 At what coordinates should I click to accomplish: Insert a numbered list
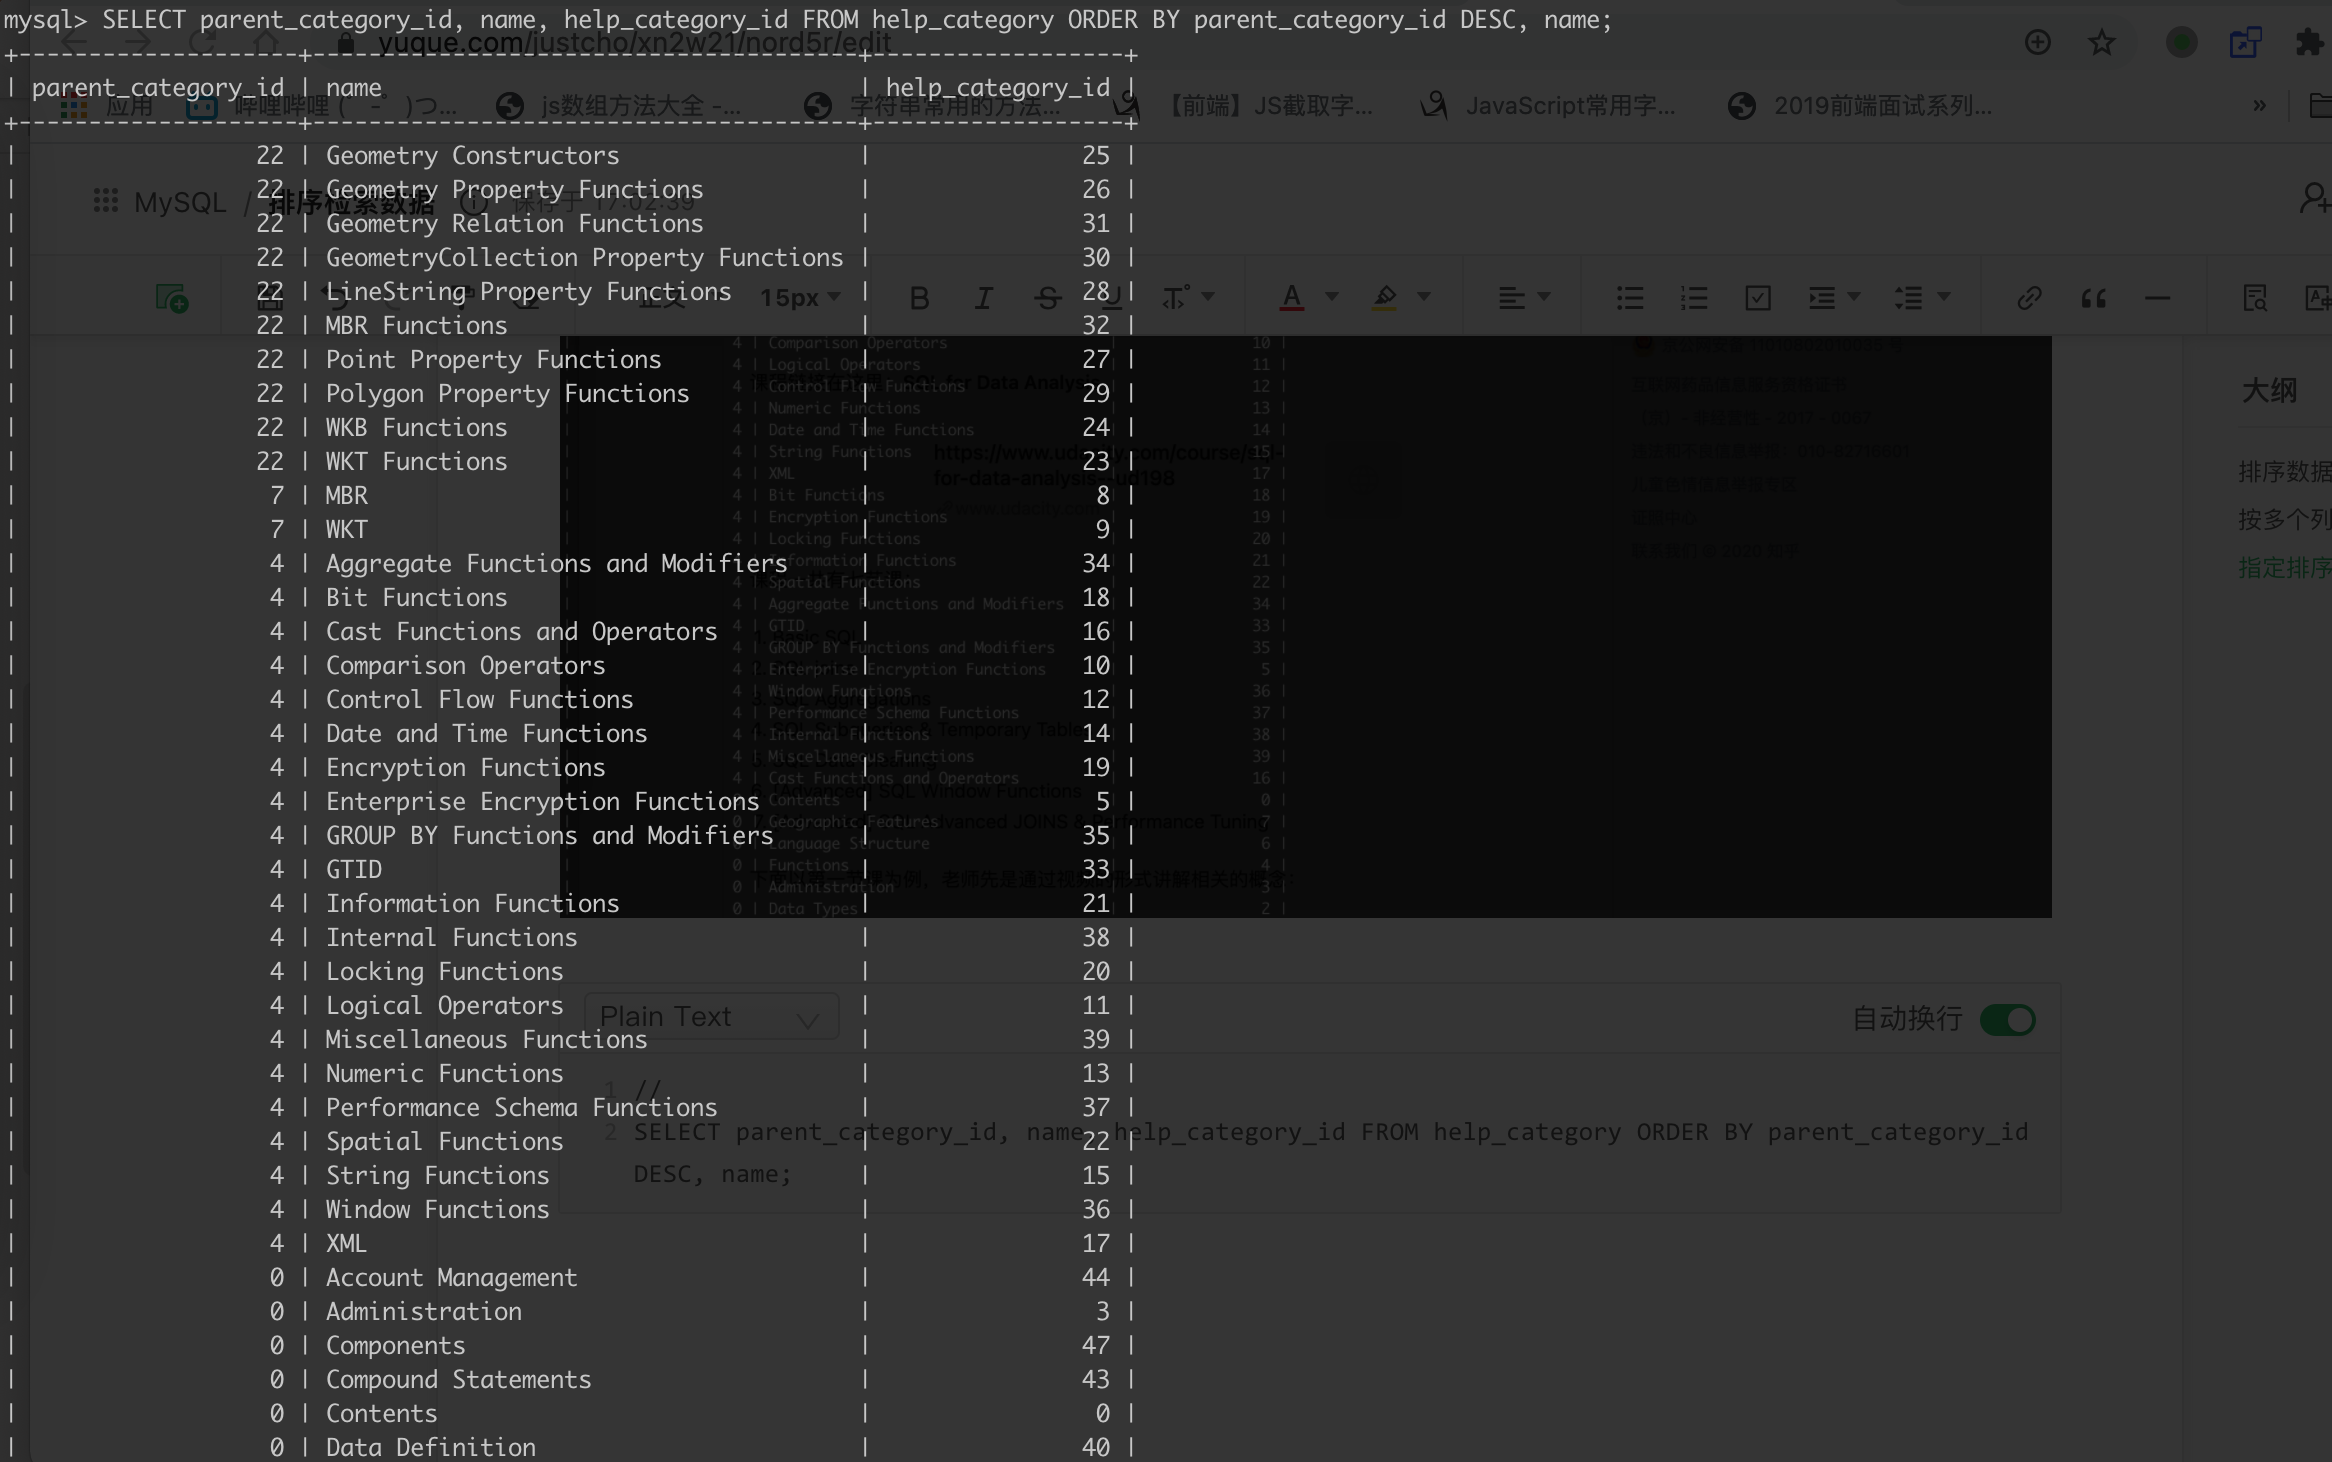1693,298
